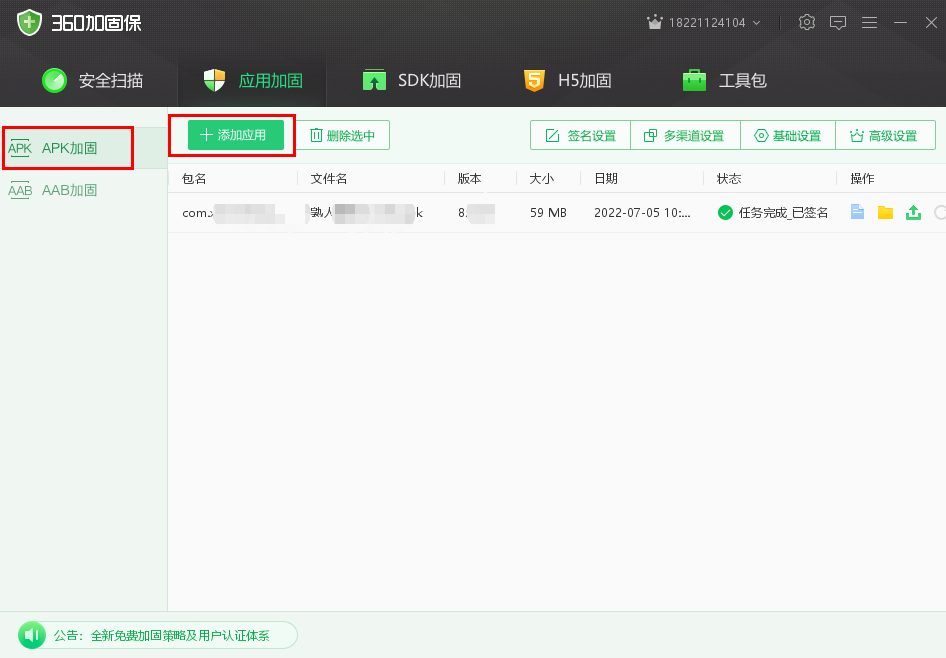Viewport: 946px width, 658px height.
Task: Click the 版本 column header
Action: point(469,179)
